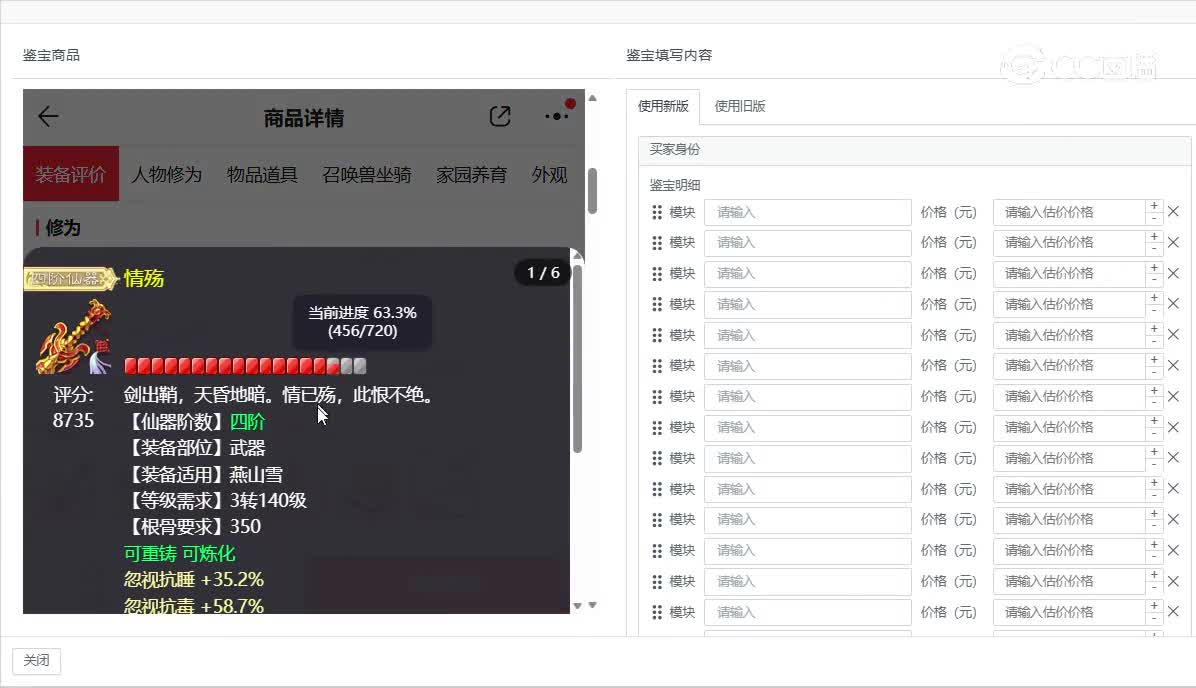Decrease price with minus in eleventh 模块 row

click(1154, 526)
